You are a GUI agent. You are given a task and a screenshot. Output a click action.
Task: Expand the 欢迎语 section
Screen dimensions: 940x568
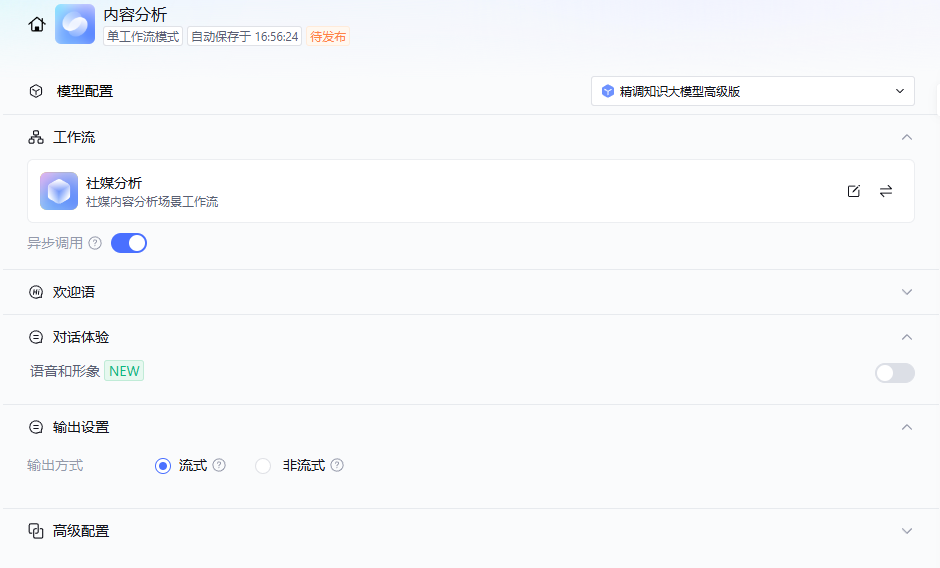pos(906,292)
